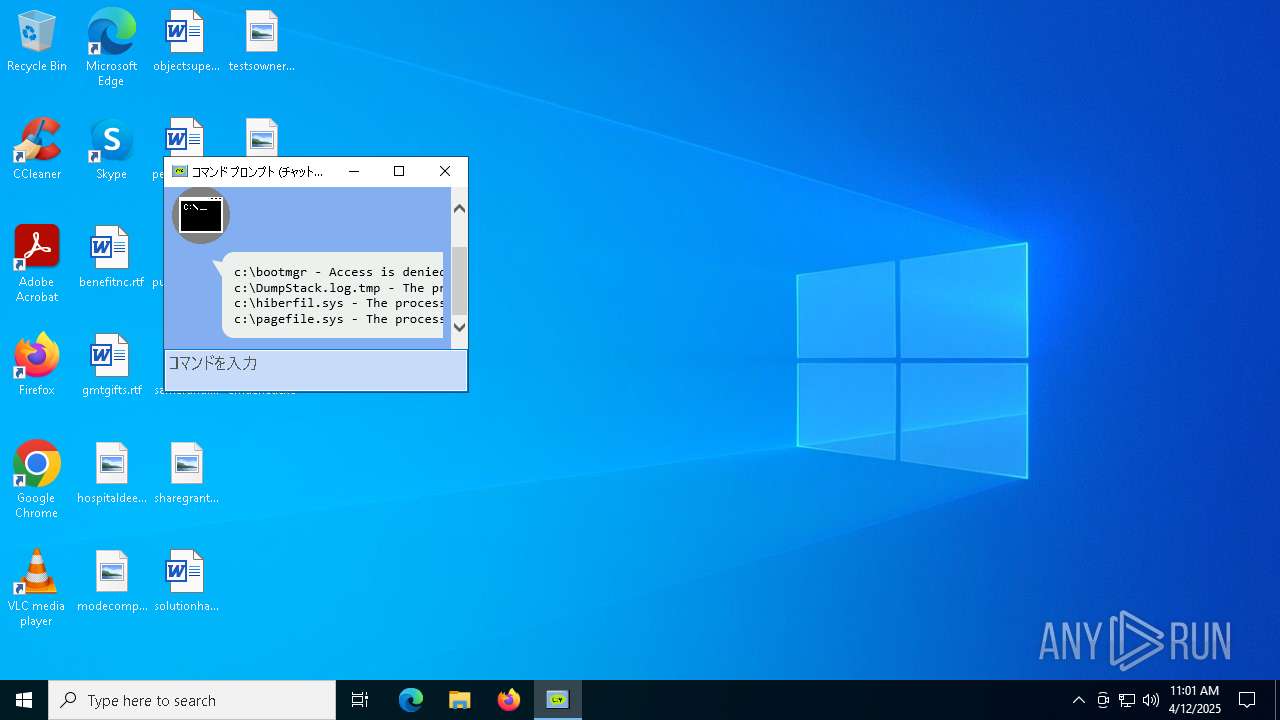Click the 'c:\bootmgr - Access is denied' line

point(339,272)
